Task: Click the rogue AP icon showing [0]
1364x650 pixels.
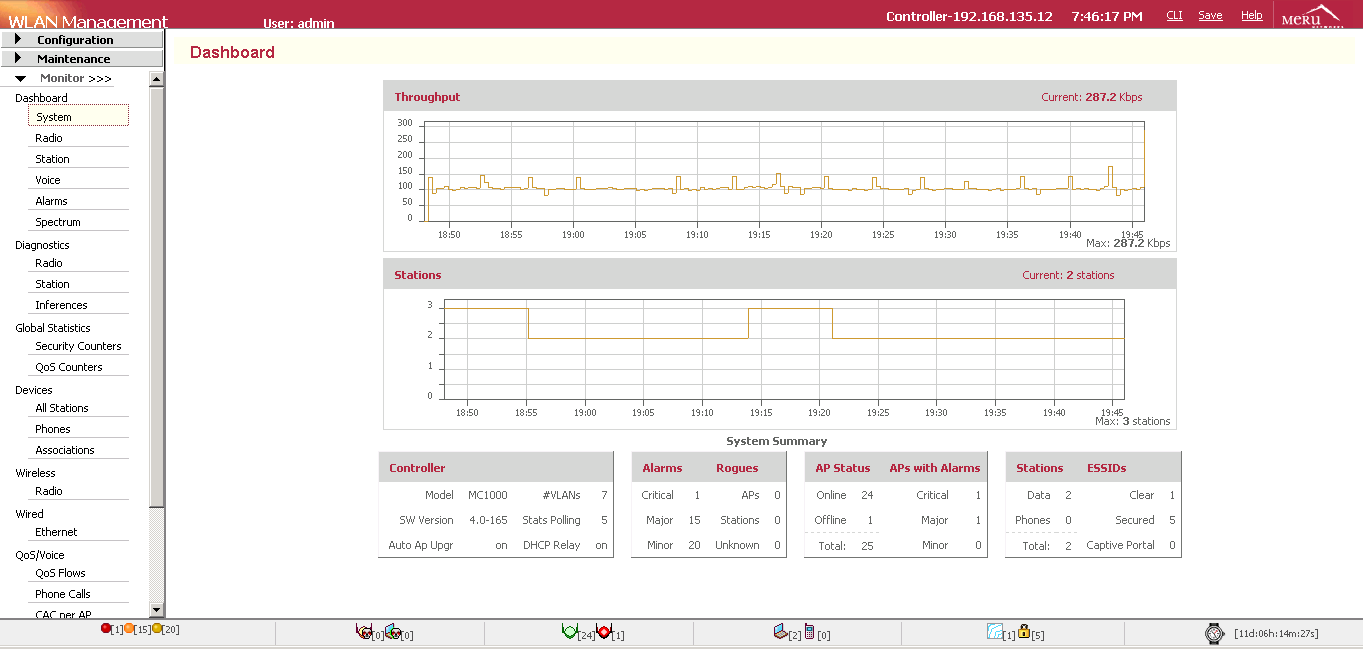Action: (363, 632)
